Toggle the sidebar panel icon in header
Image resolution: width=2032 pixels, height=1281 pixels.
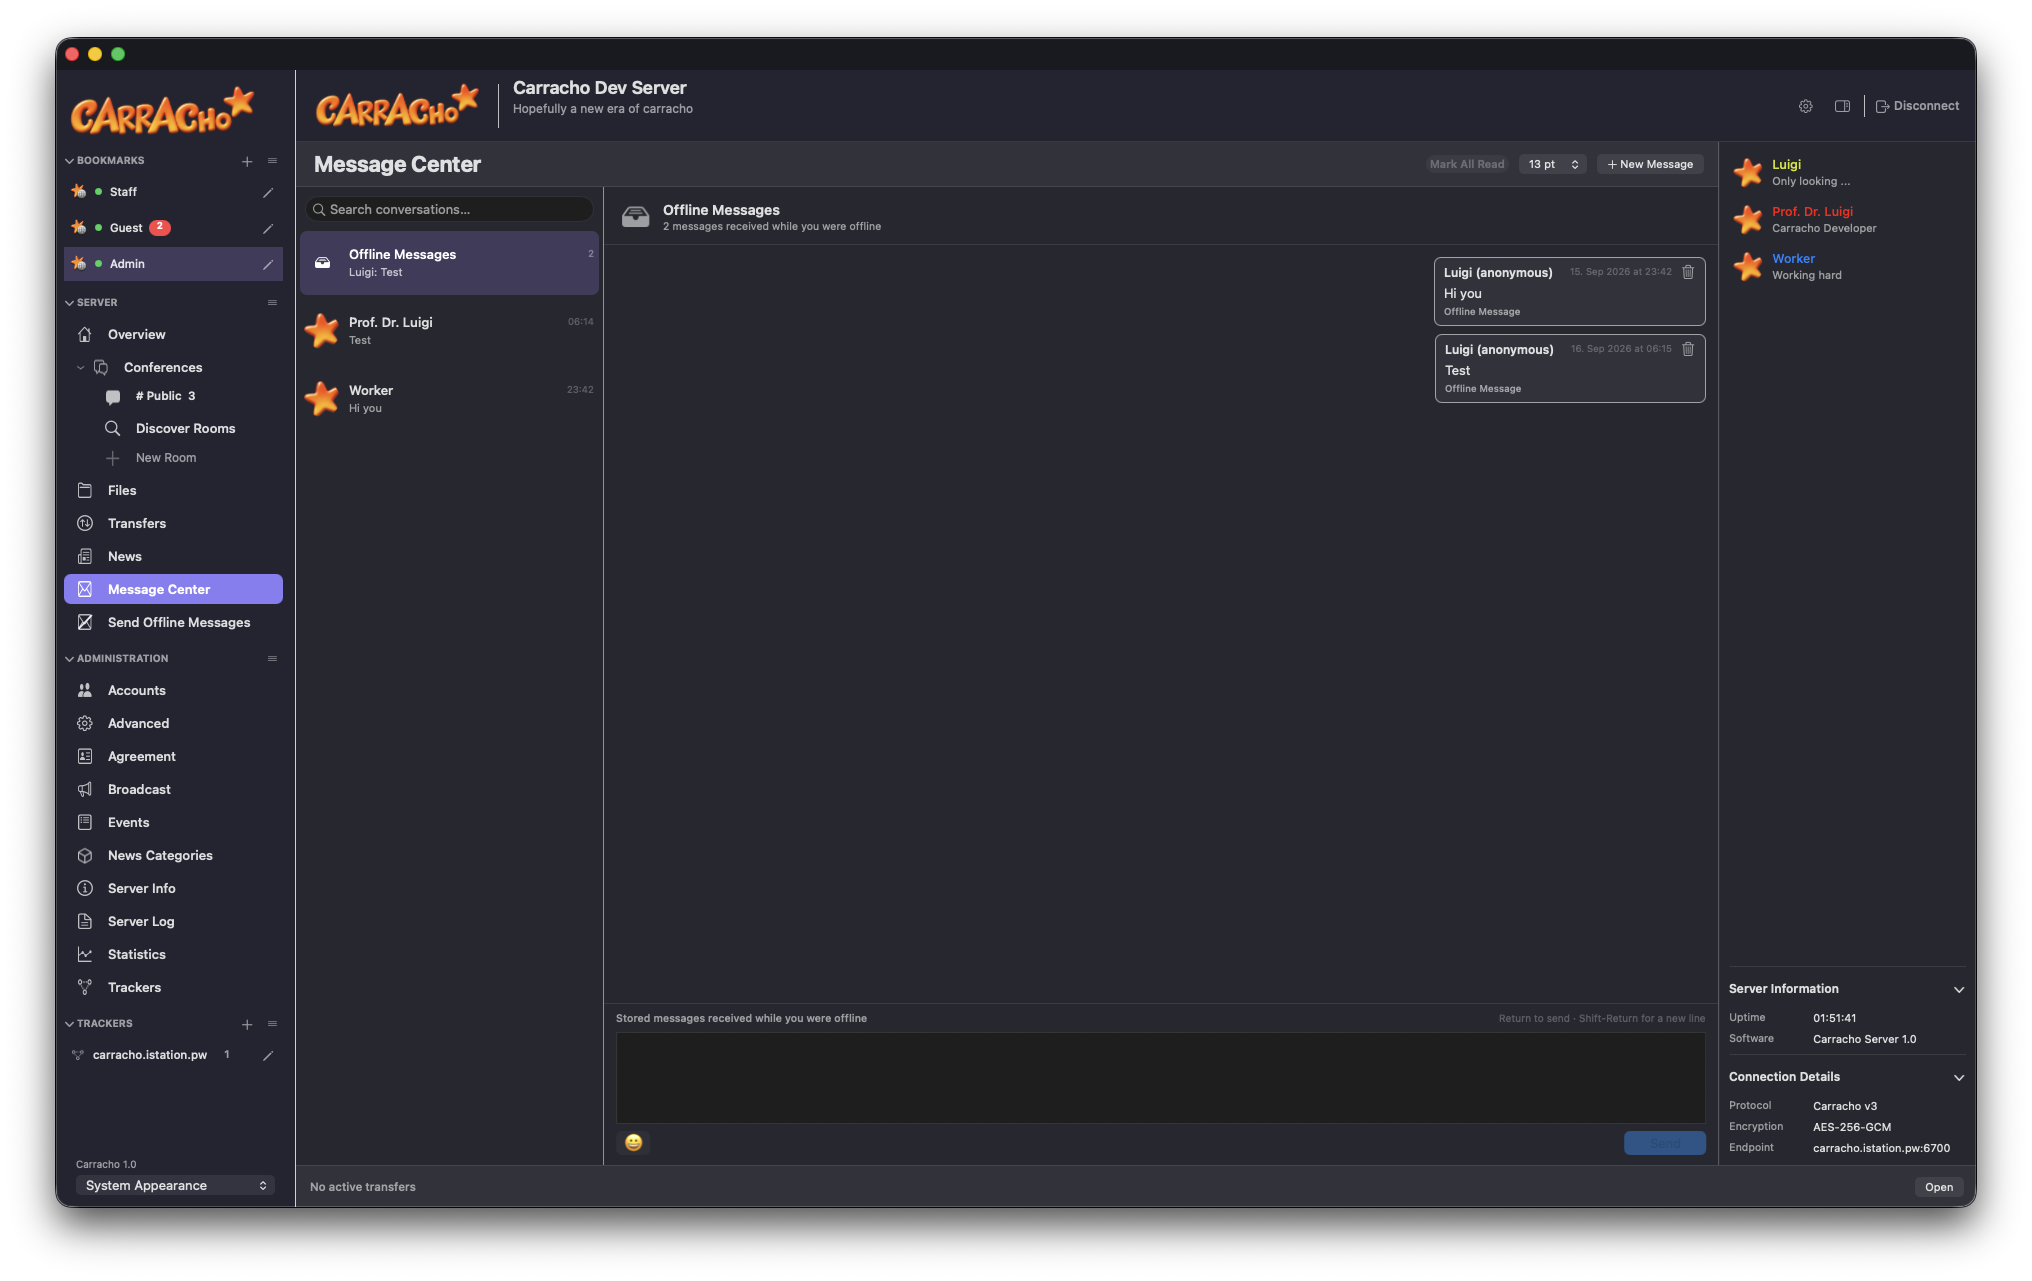(x=1842, y=106)
